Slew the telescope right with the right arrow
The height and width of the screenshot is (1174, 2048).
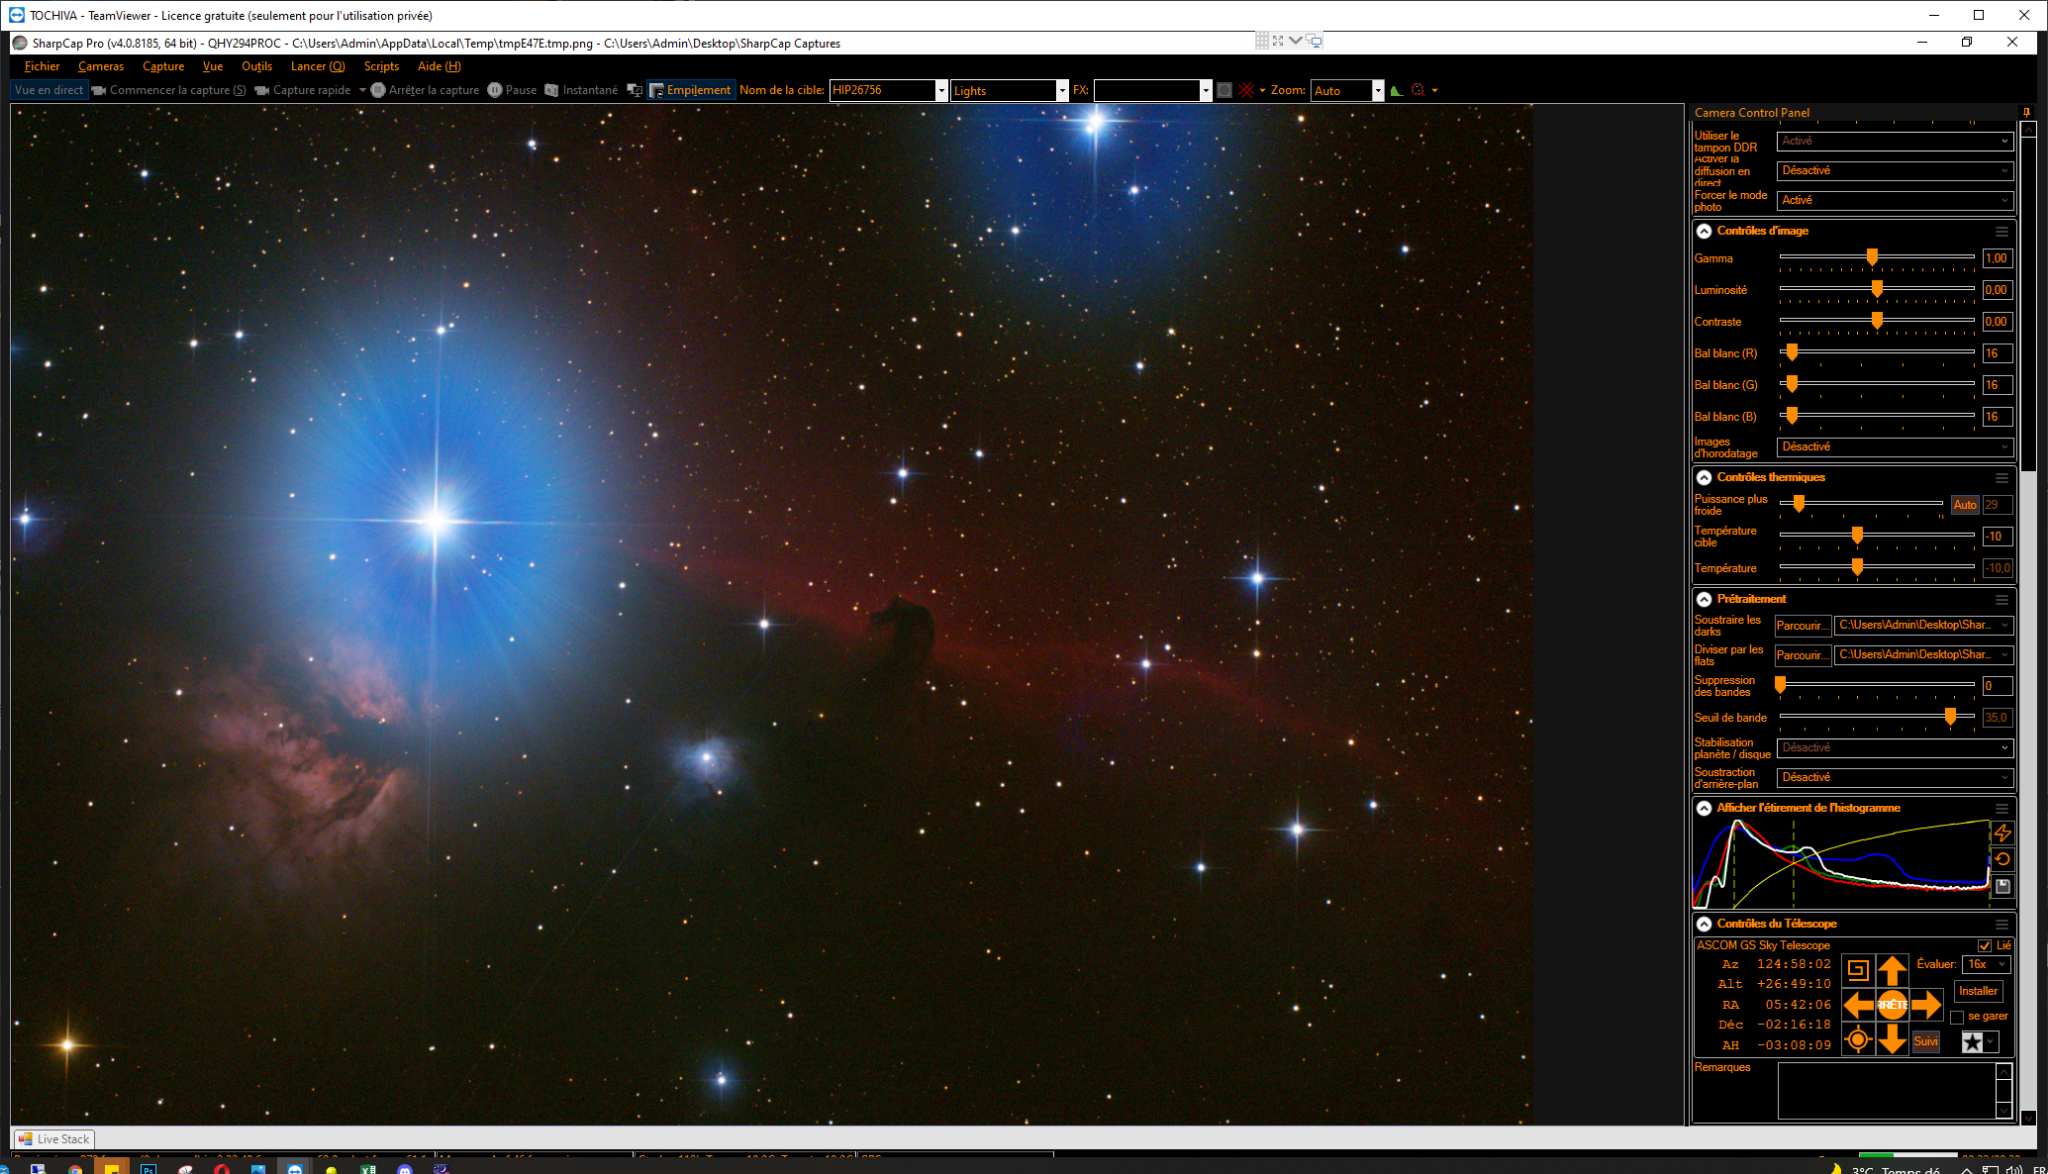pos(1926,1005)
